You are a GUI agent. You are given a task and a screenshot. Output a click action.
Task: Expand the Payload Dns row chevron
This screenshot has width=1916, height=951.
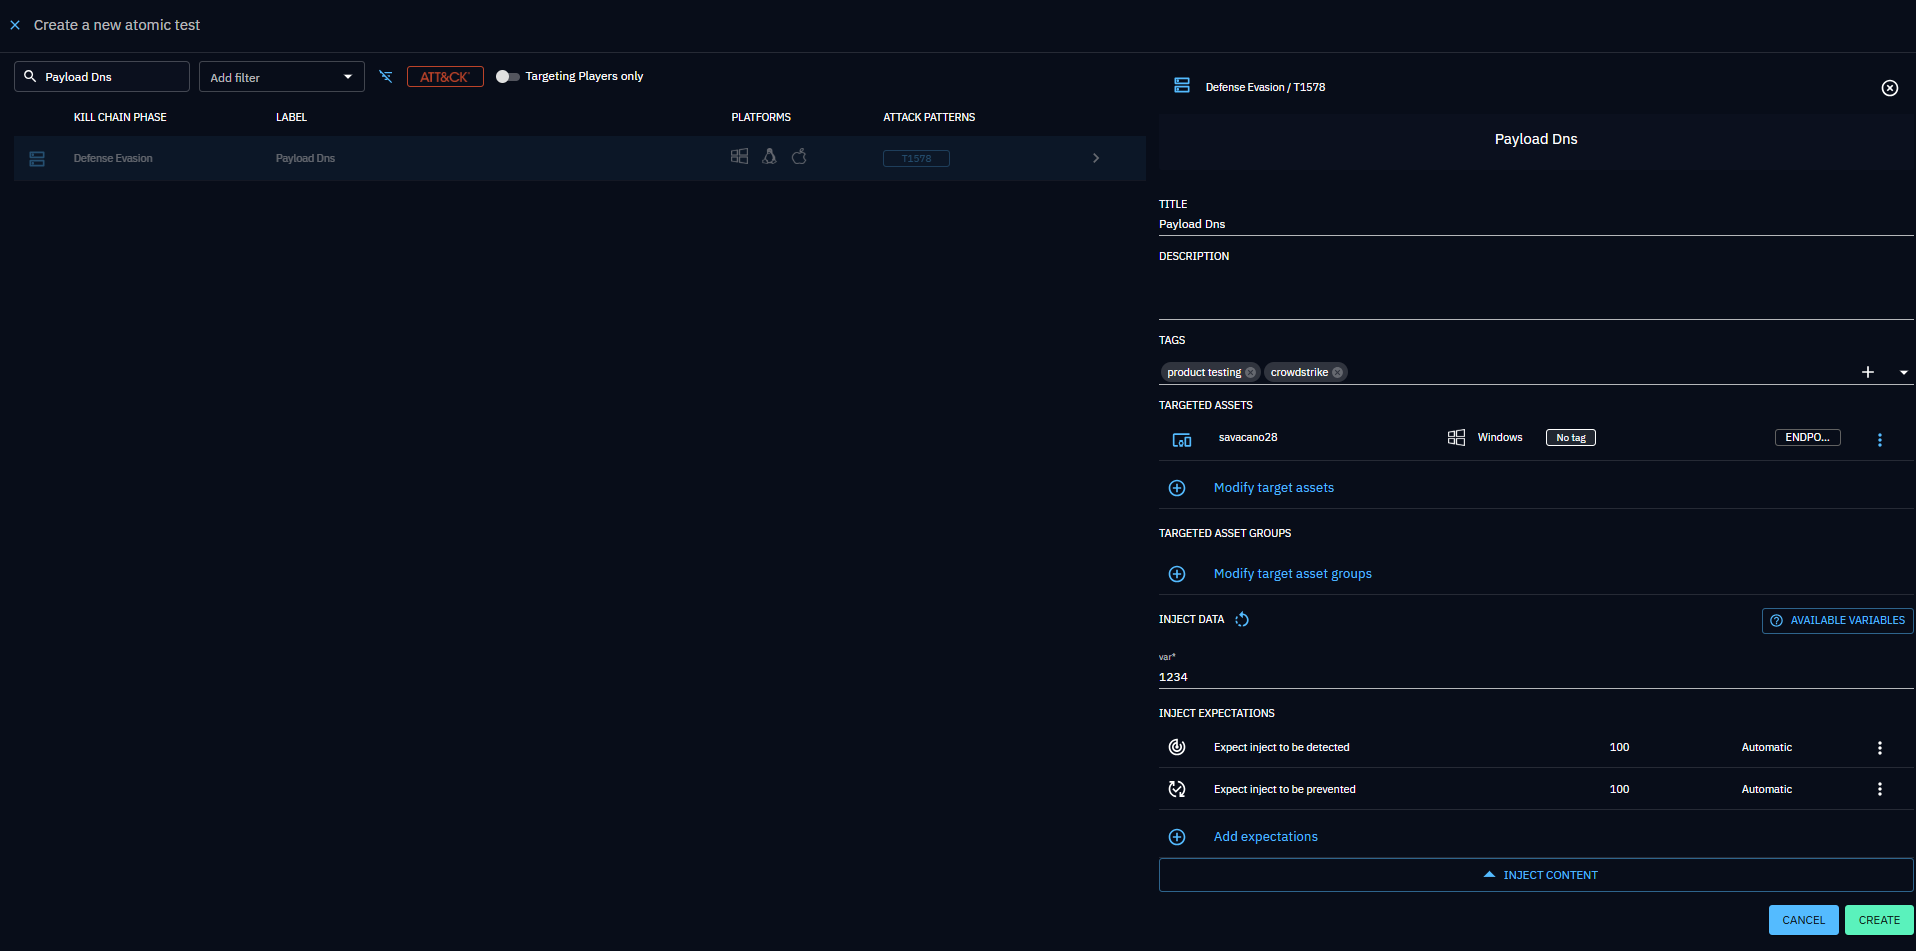(1096, 158)
